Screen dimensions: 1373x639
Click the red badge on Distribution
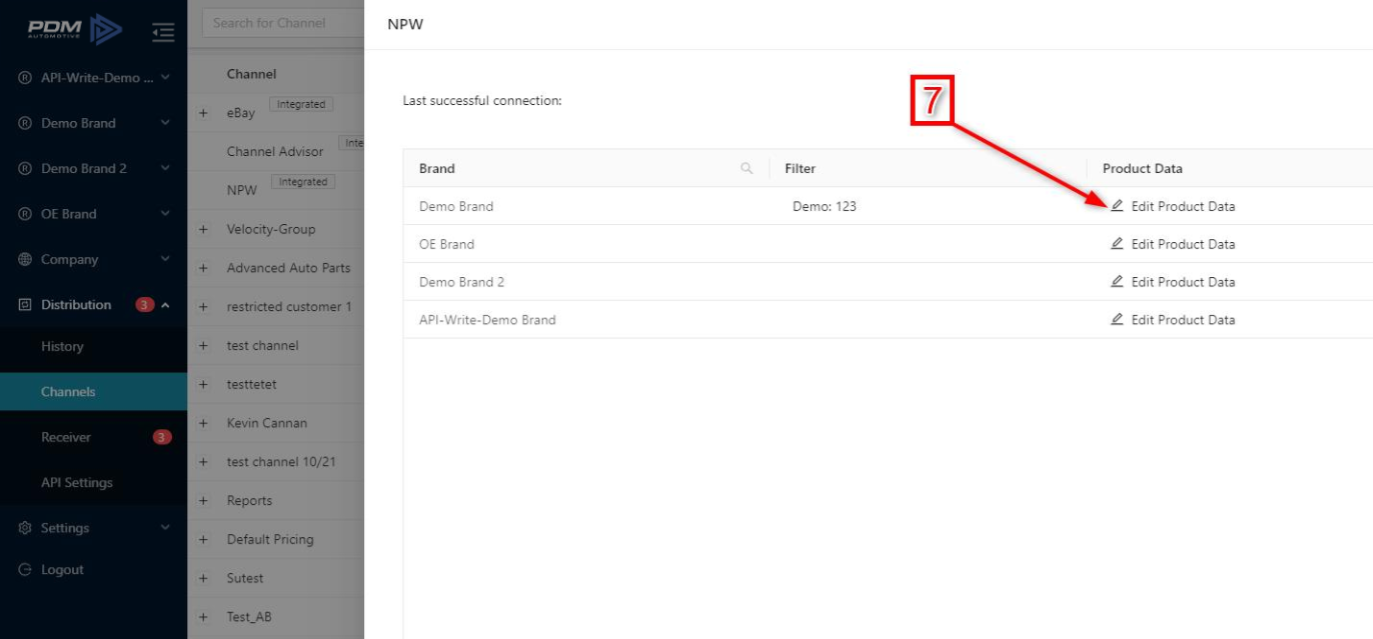(144, 305)
